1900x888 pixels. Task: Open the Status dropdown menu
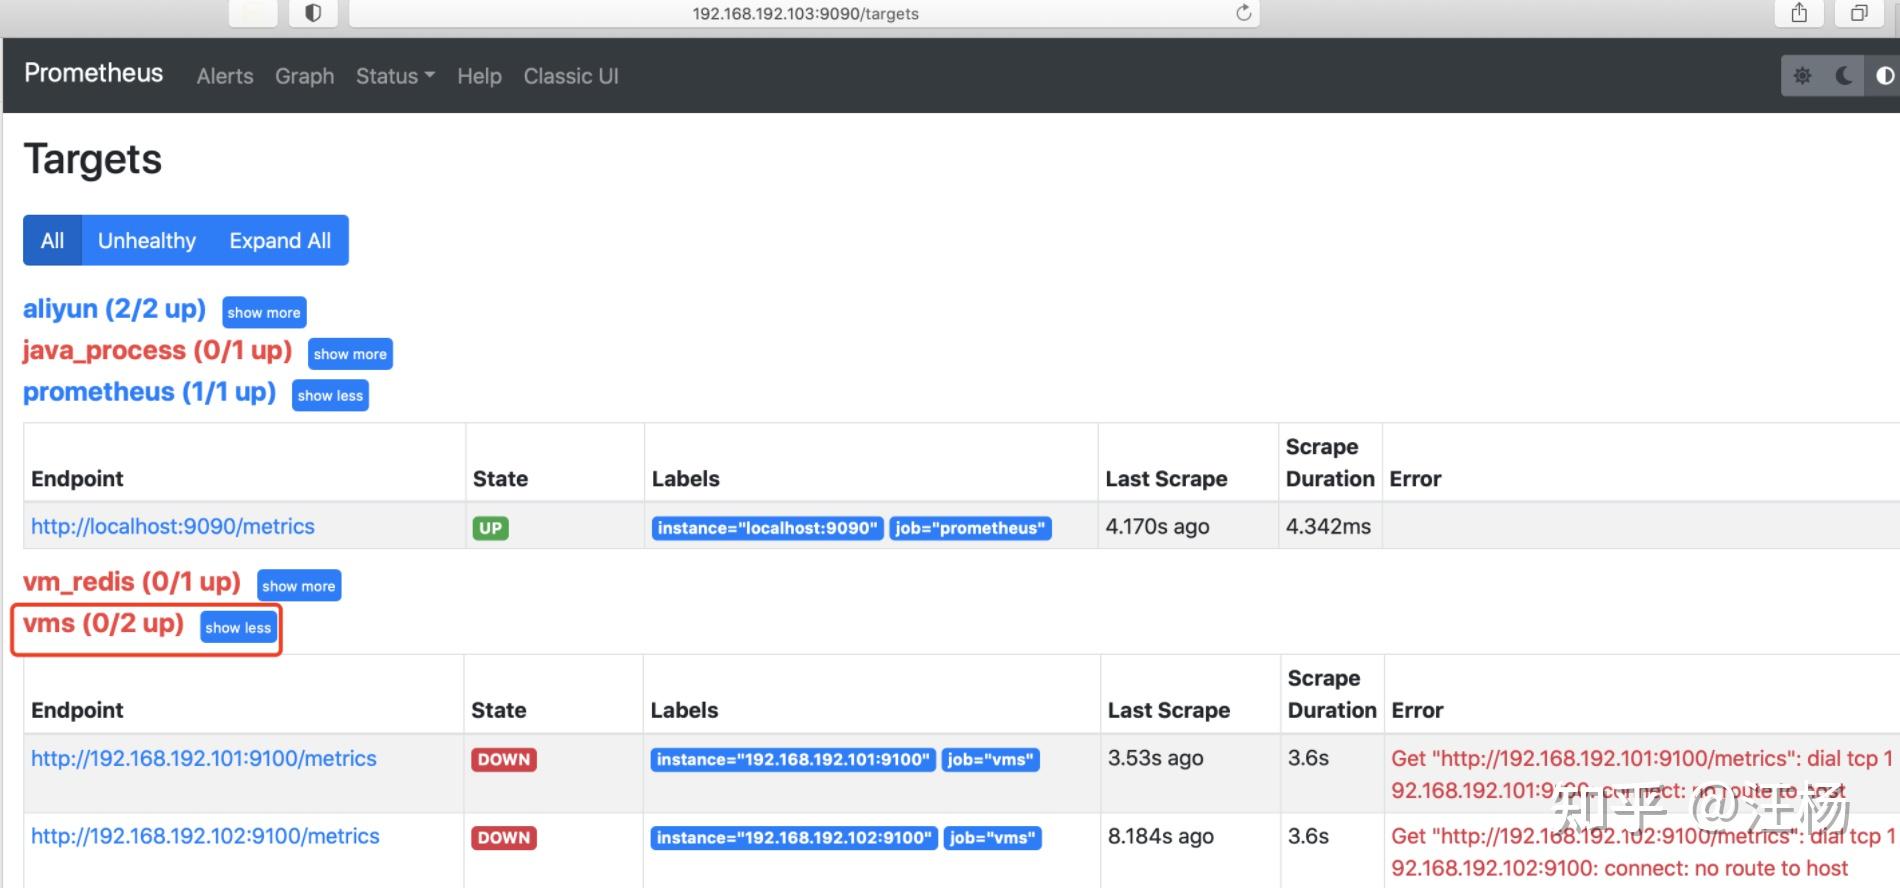(395, 76)
